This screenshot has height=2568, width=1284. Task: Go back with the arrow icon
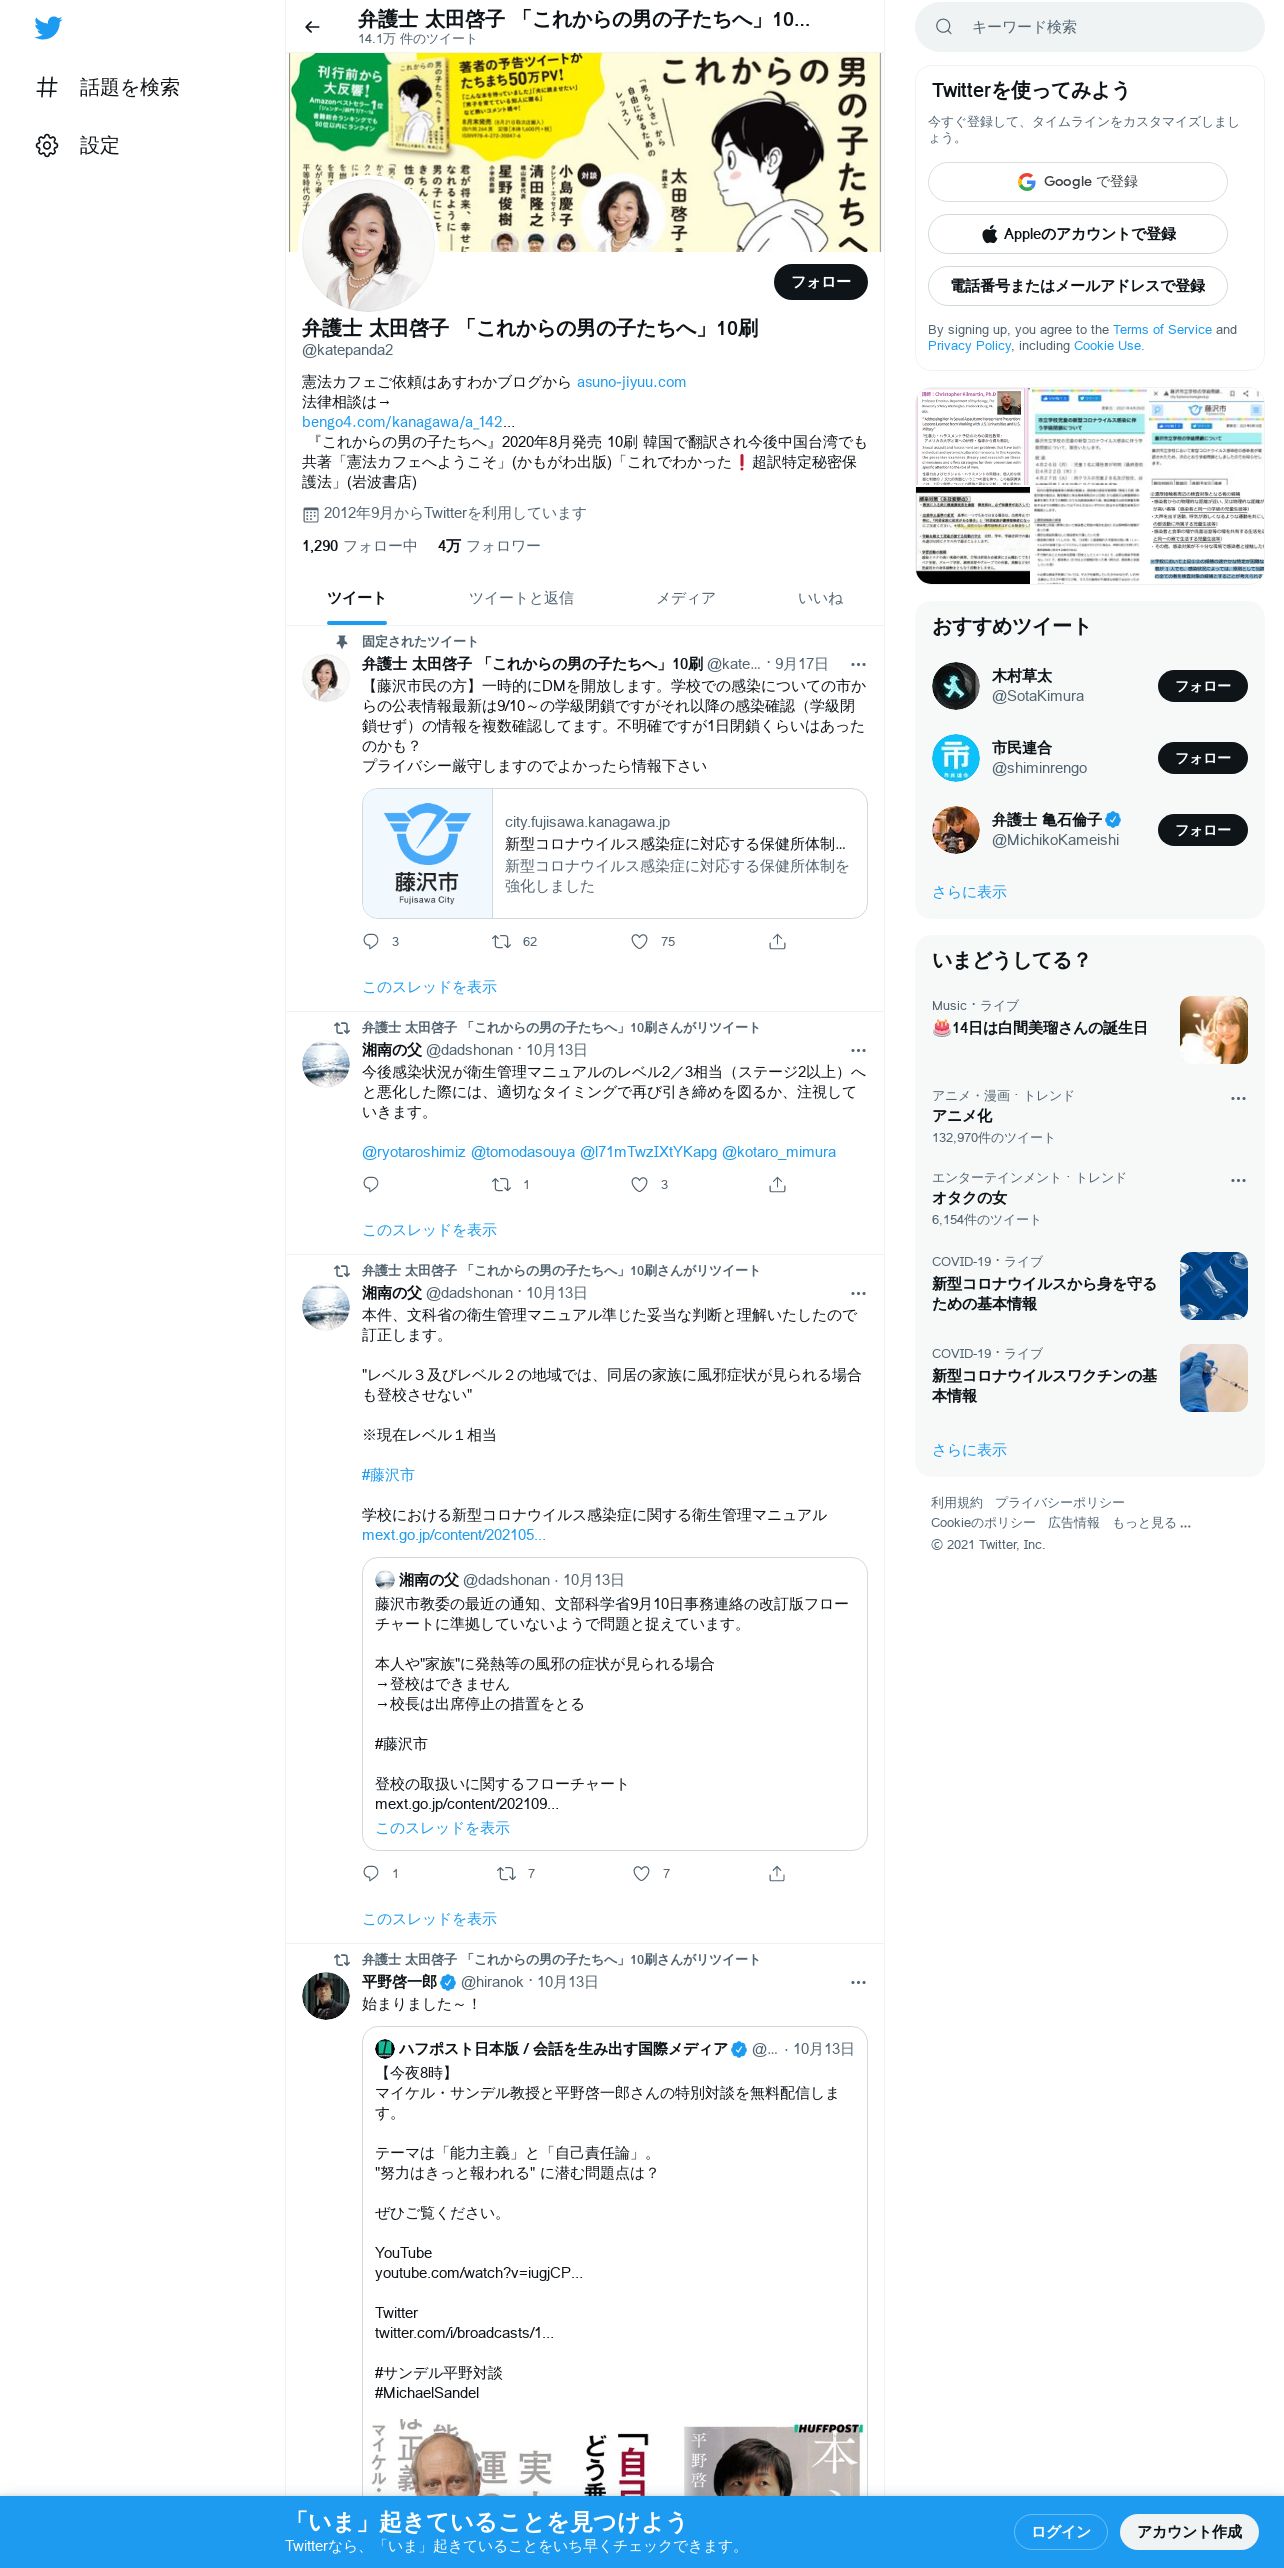[312, 27]
